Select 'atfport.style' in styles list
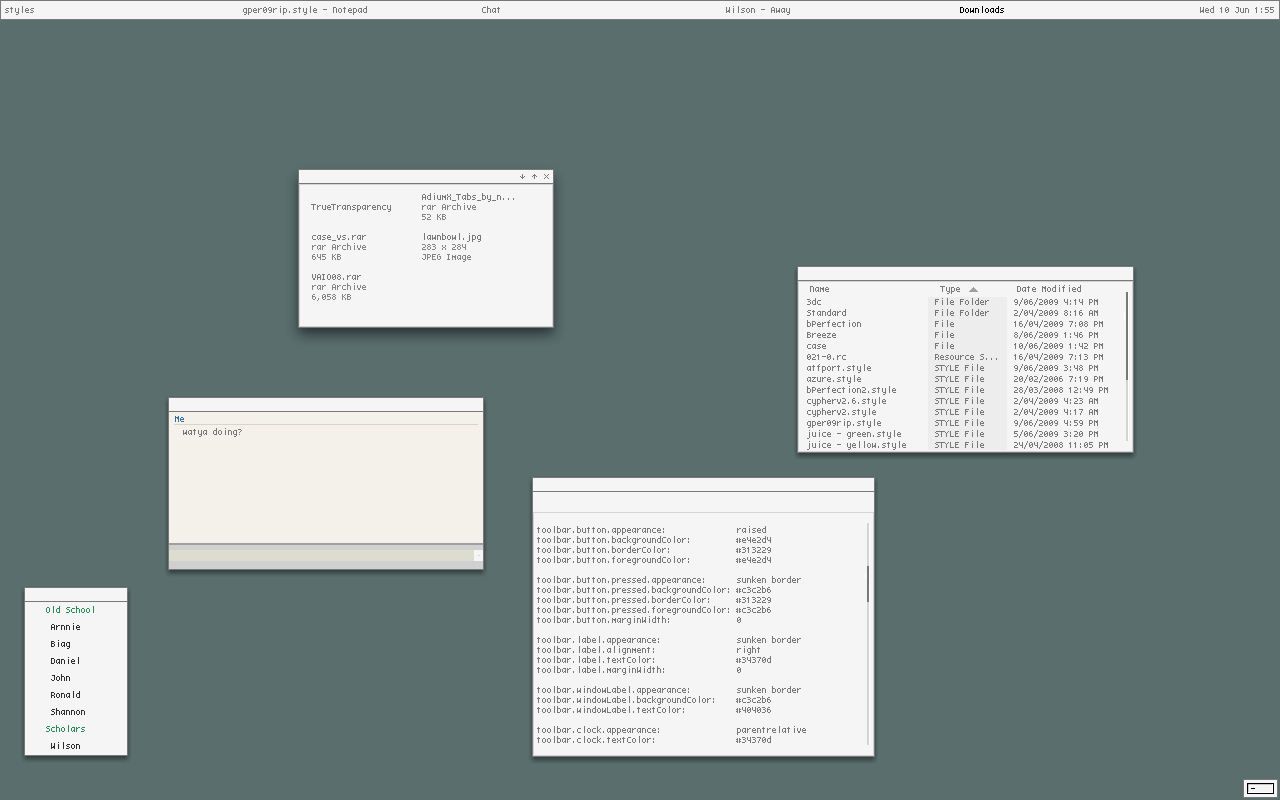This screenshot has width=1280, height=800. [838, 368]
